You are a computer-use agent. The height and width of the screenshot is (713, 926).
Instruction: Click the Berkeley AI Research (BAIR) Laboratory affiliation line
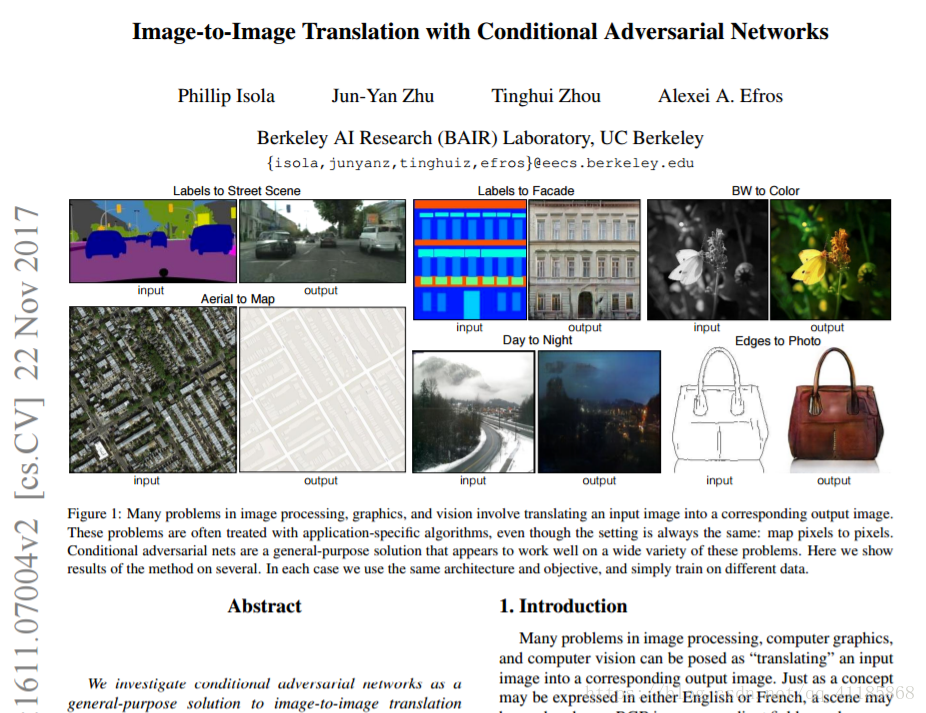click(480, 138)
